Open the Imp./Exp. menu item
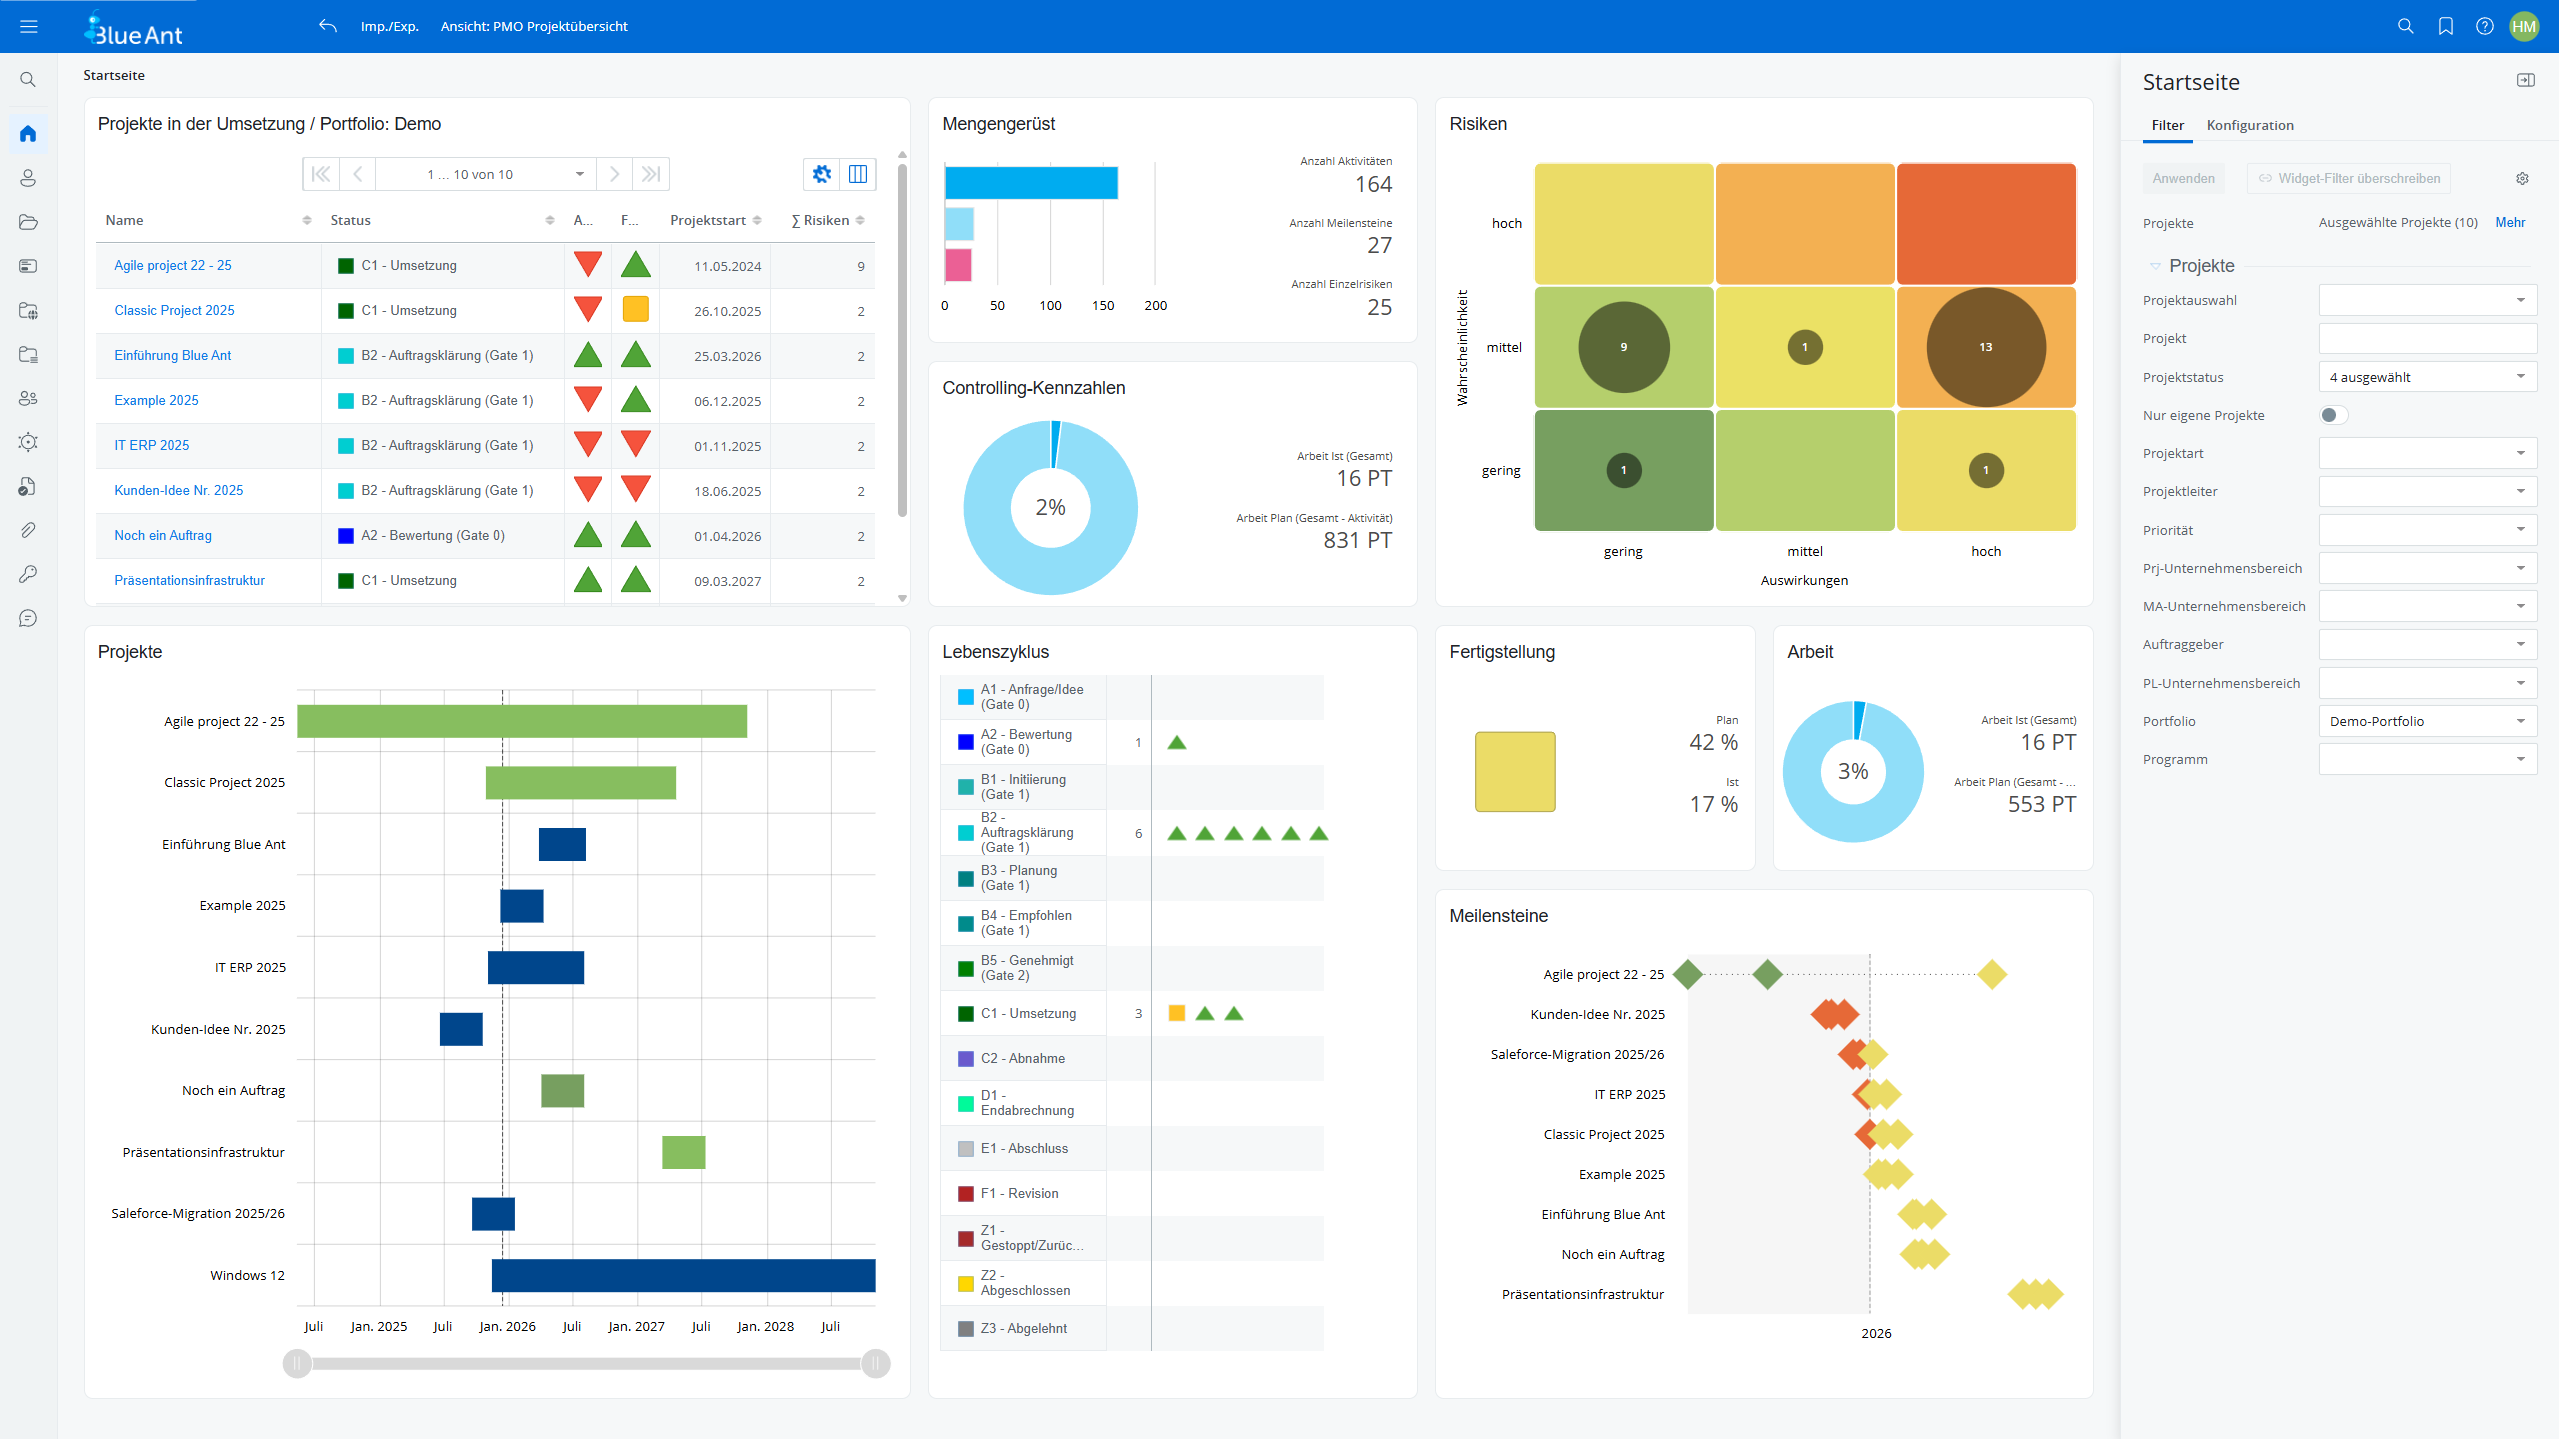Screen dimensions: 2559x1439 [x=389, y=26]
